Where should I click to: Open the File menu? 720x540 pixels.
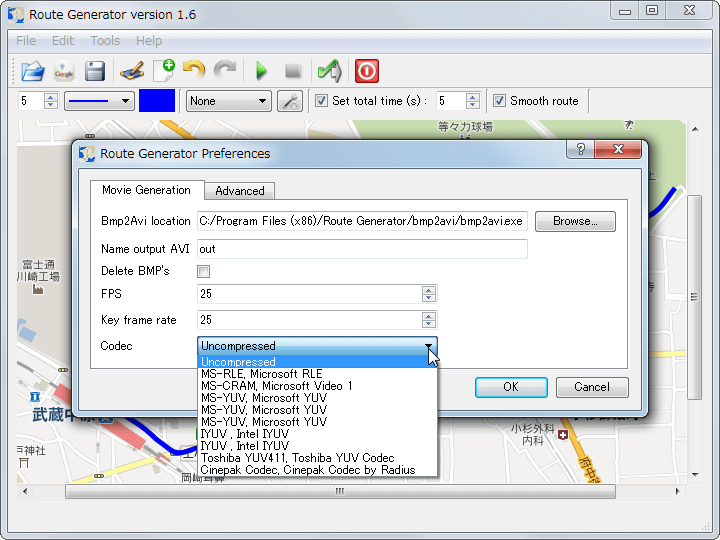coord(26,41)
